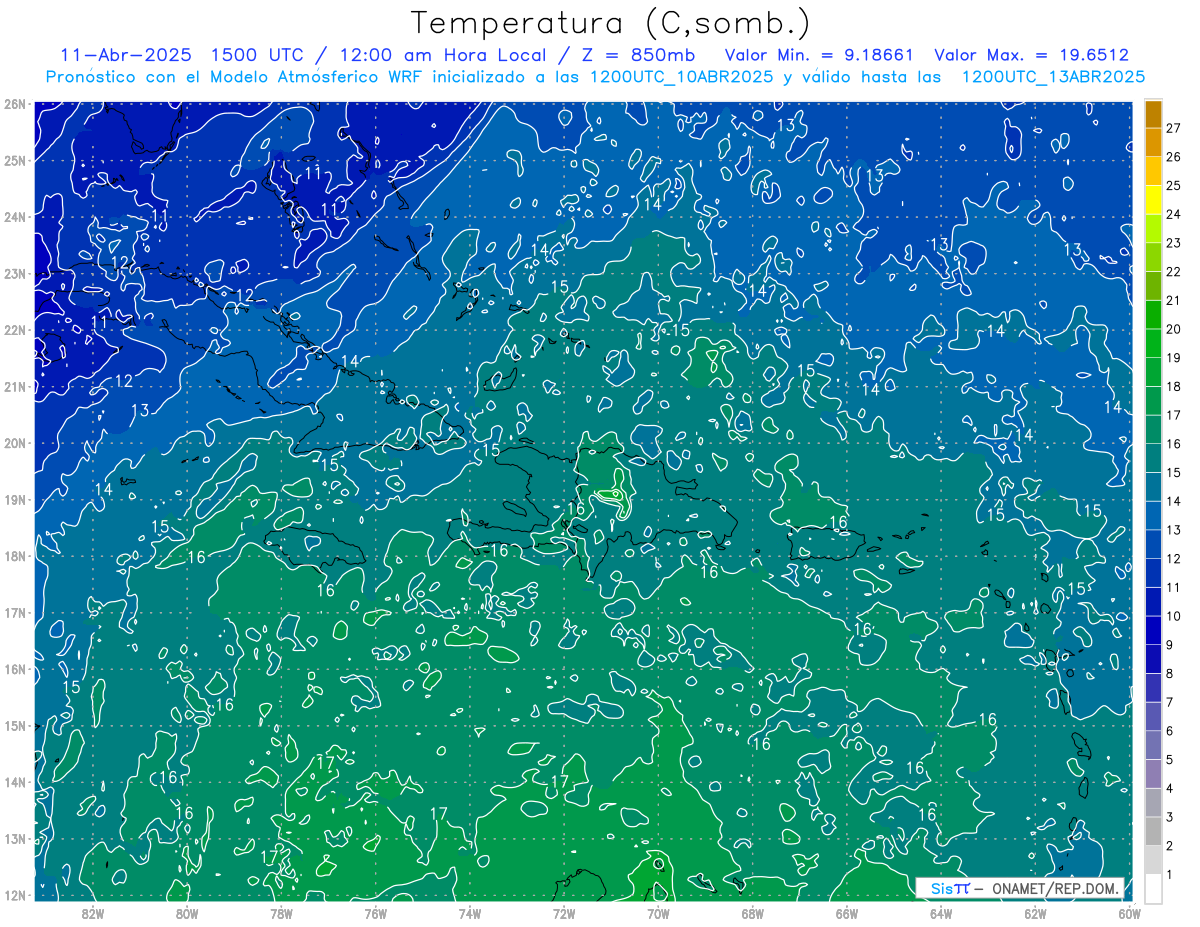Click the 17N latitude axis label
This screenshot has height=927, width=1200.
coord(14,612)
